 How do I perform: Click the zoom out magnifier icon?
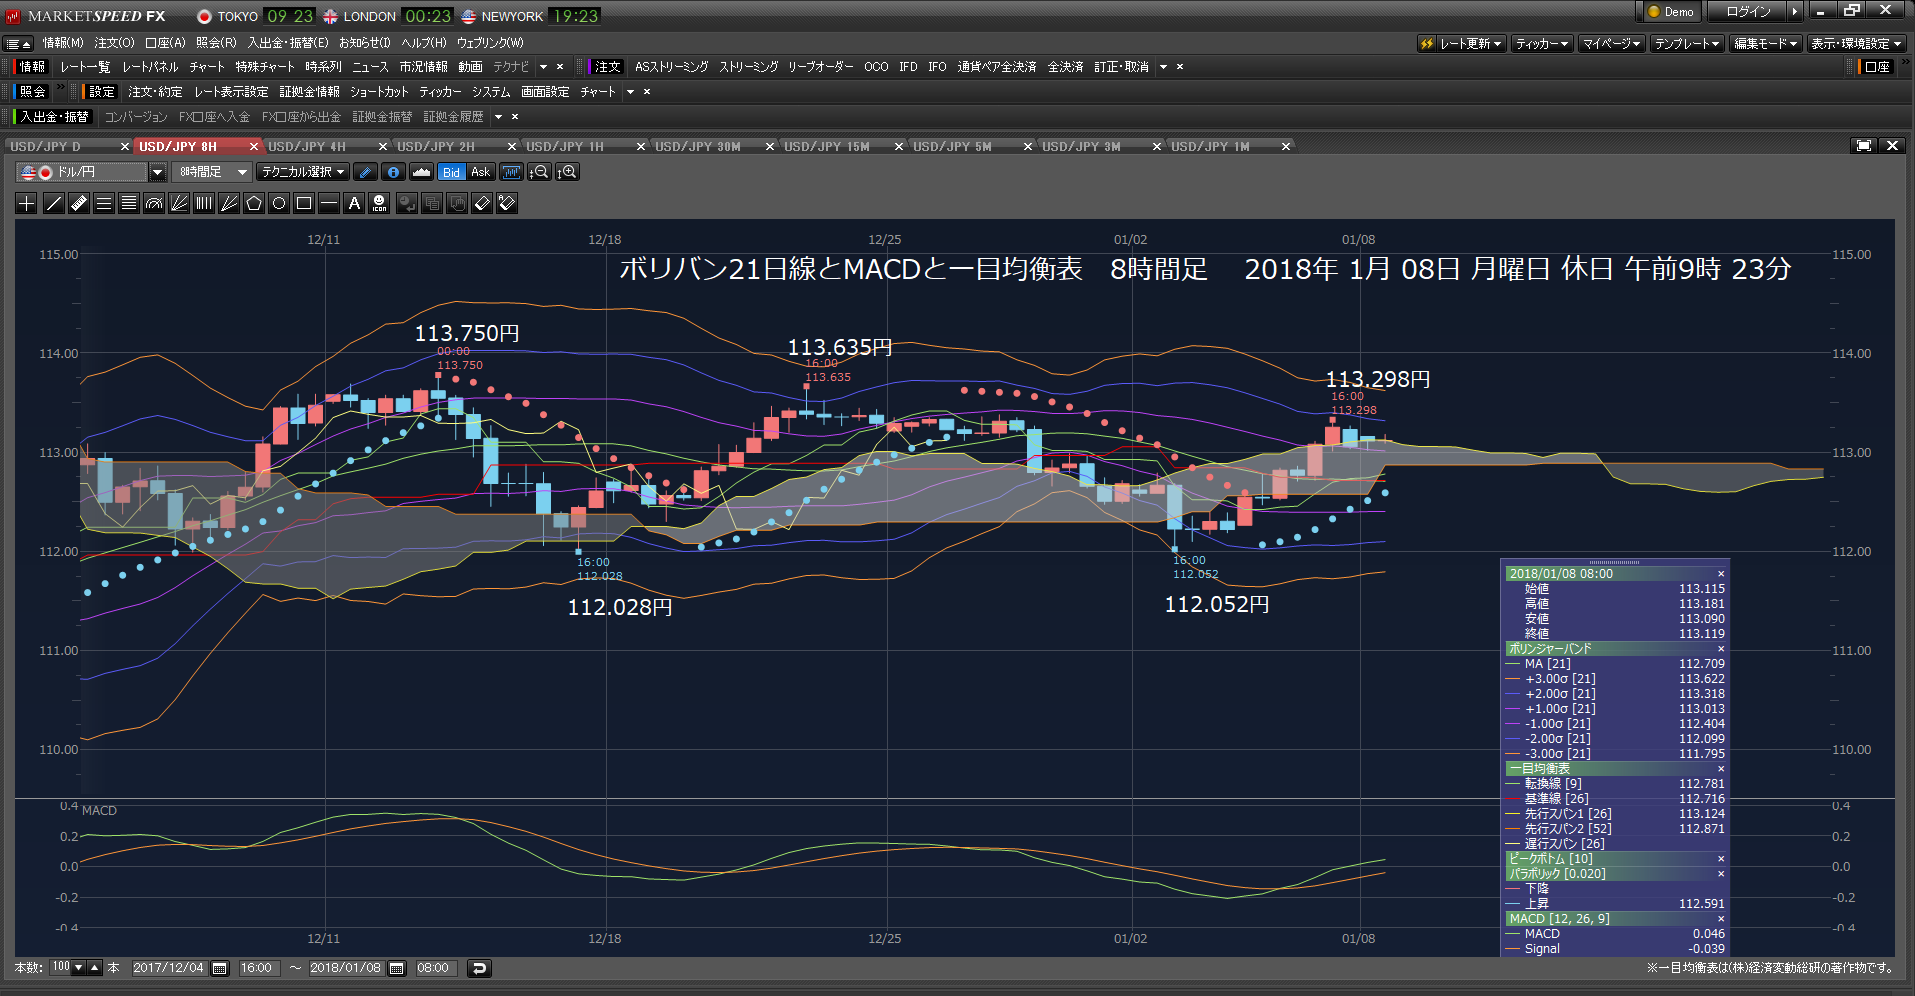539,172
